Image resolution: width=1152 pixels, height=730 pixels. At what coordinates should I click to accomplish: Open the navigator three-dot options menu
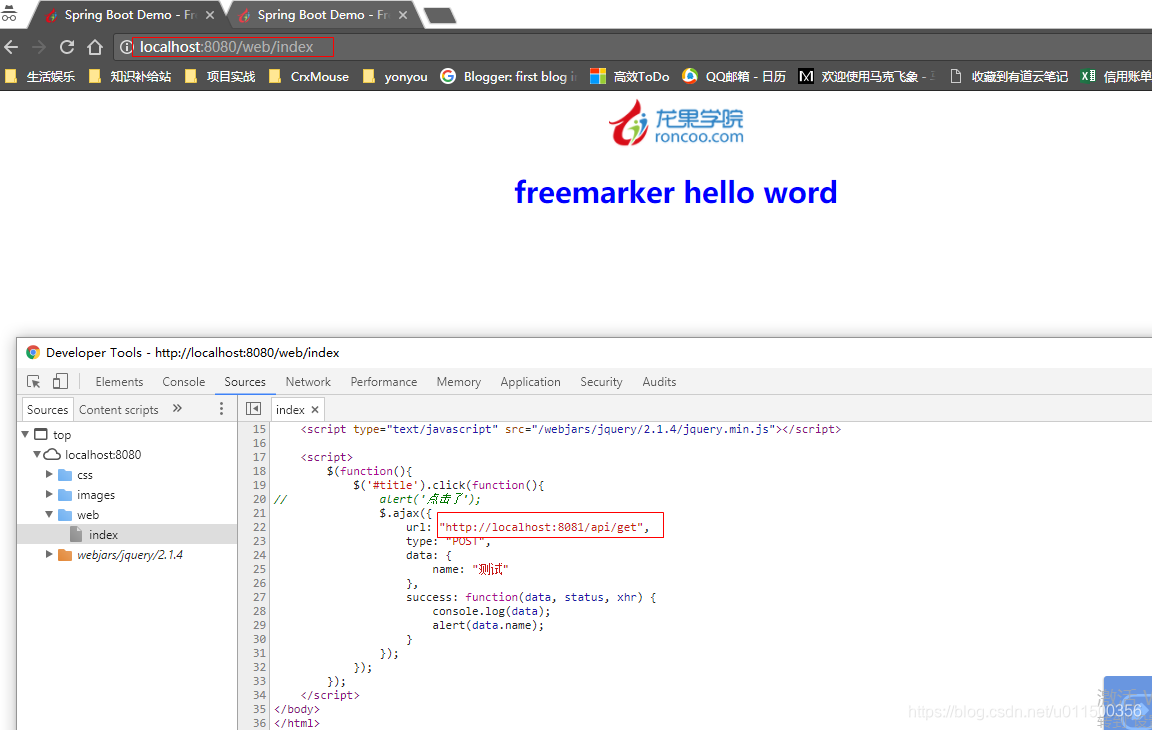click(x=221, y=409)
